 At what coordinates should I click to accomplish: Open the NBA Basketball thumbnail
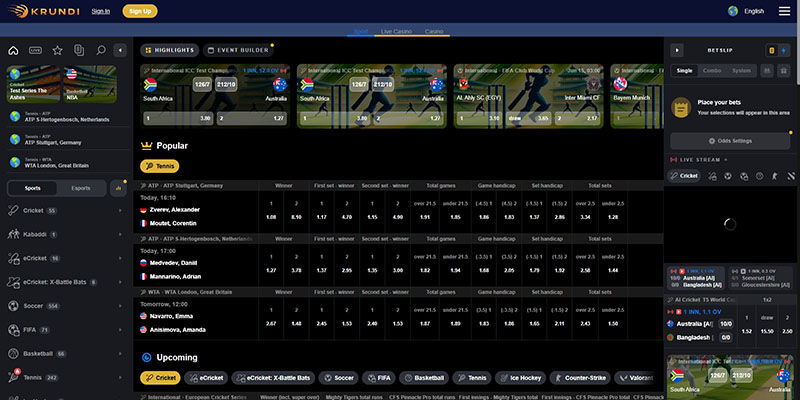tap(90, 84)
